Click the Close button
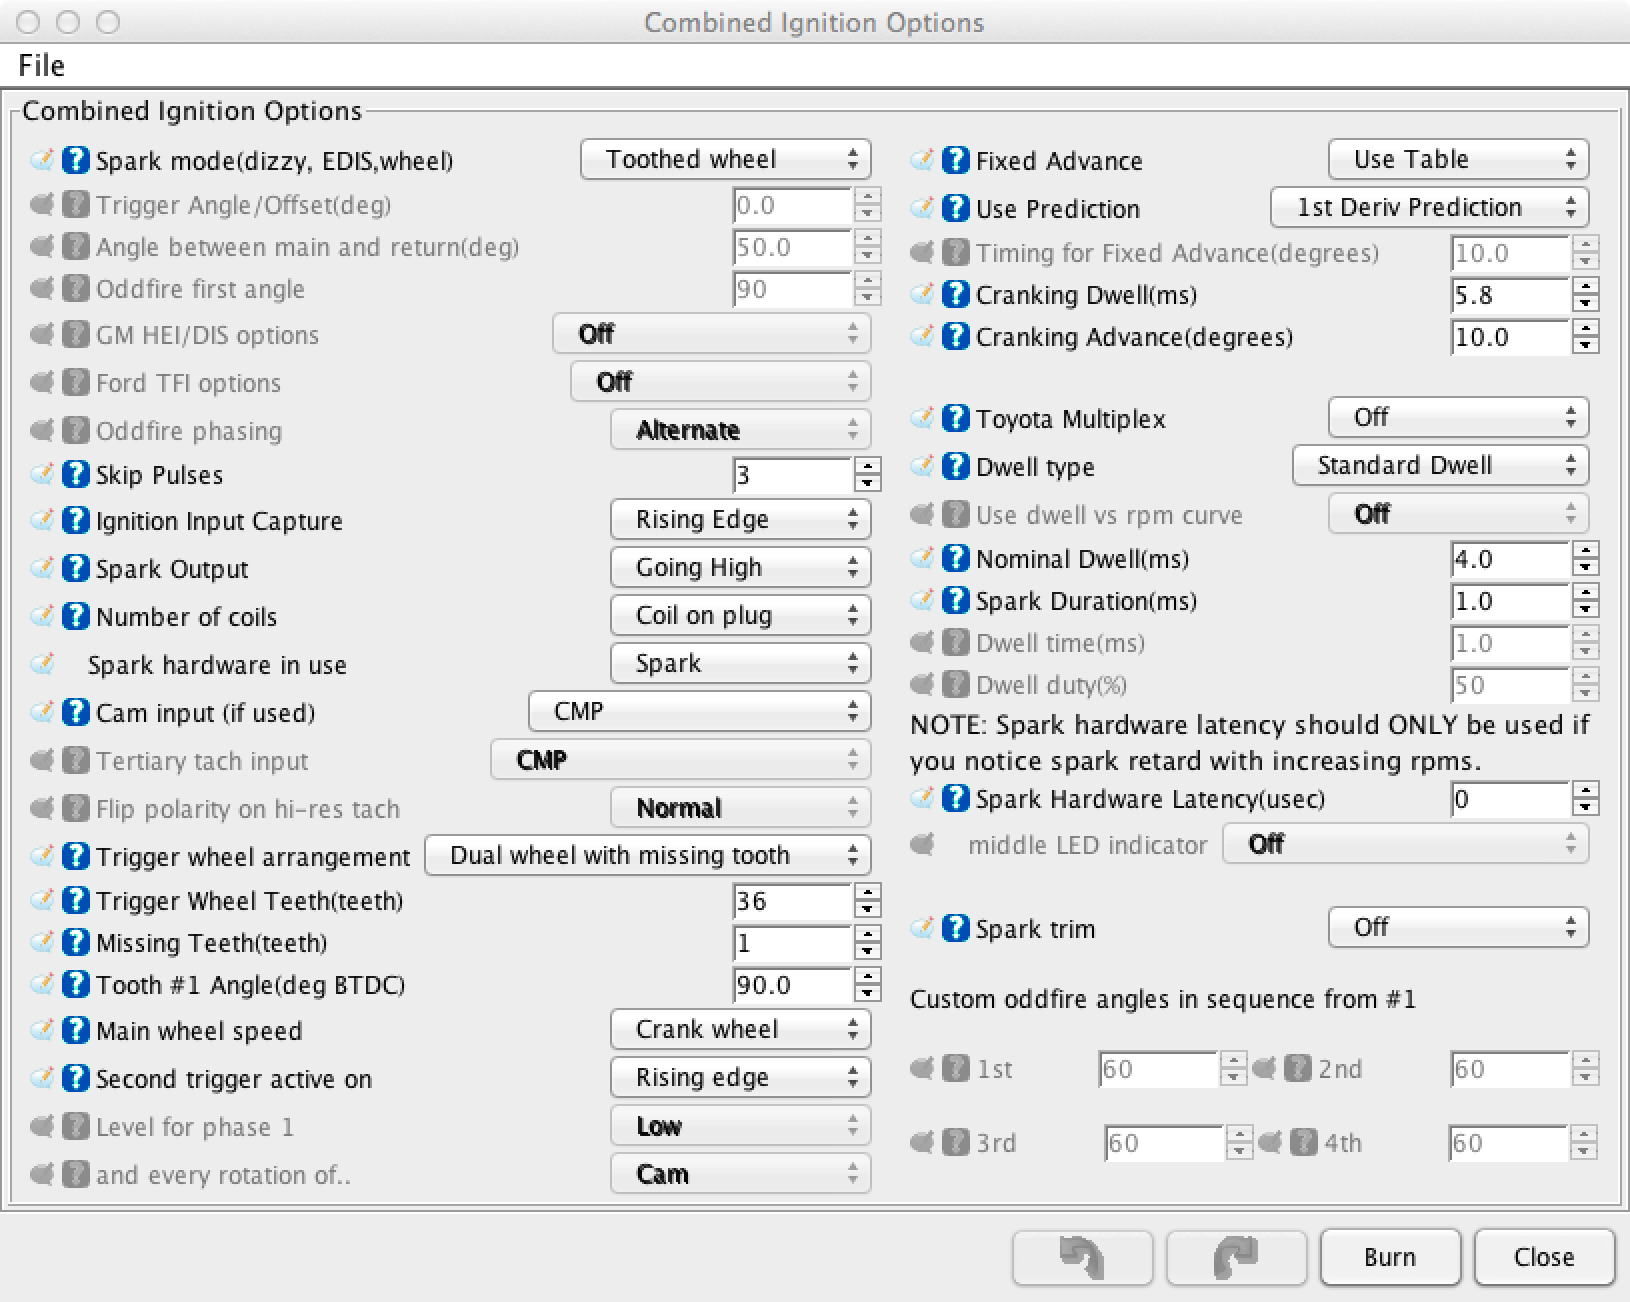The image size is (1630, 1302). 1543,1257
